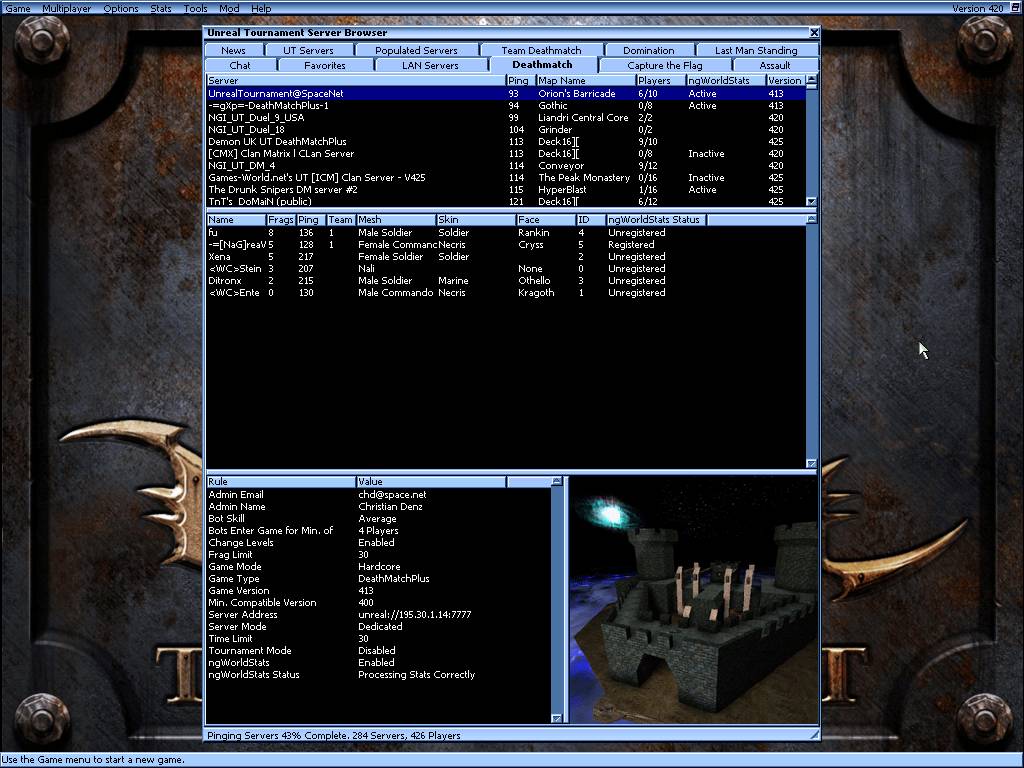Select -=gXp=-DeathMatchPlus-1 server
The width and height of the screenshot is (1024, 768).
click(506, 106)
